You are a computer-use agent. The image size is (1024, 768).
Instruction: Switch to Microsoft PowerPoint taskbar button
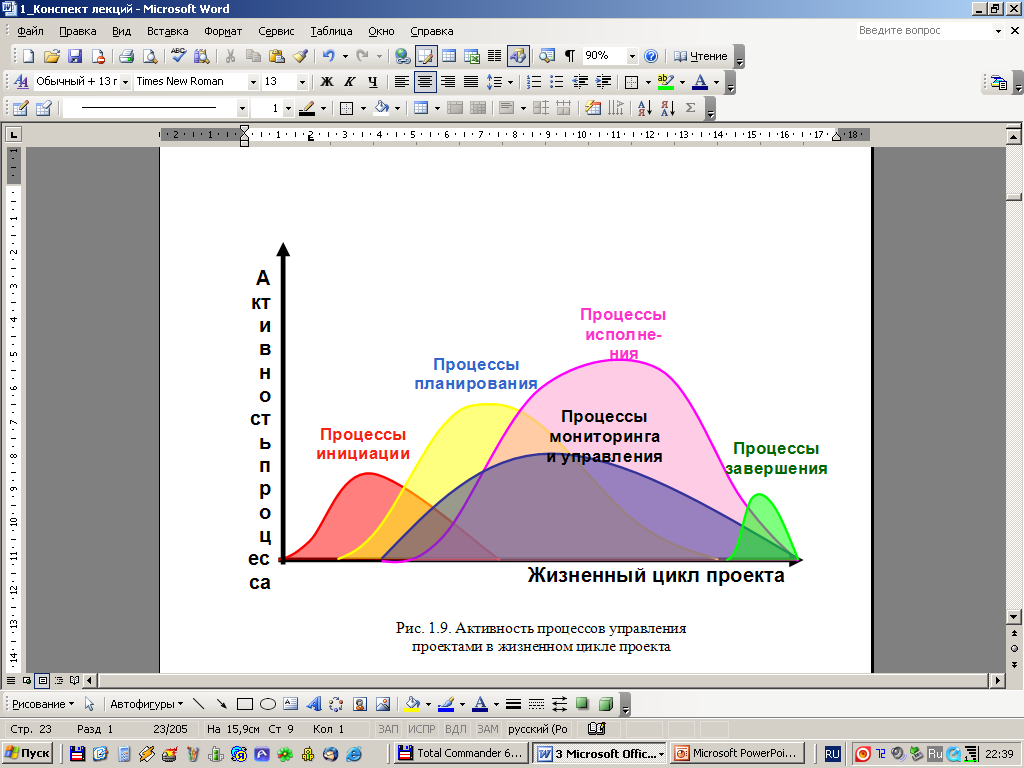coord(737,753)
